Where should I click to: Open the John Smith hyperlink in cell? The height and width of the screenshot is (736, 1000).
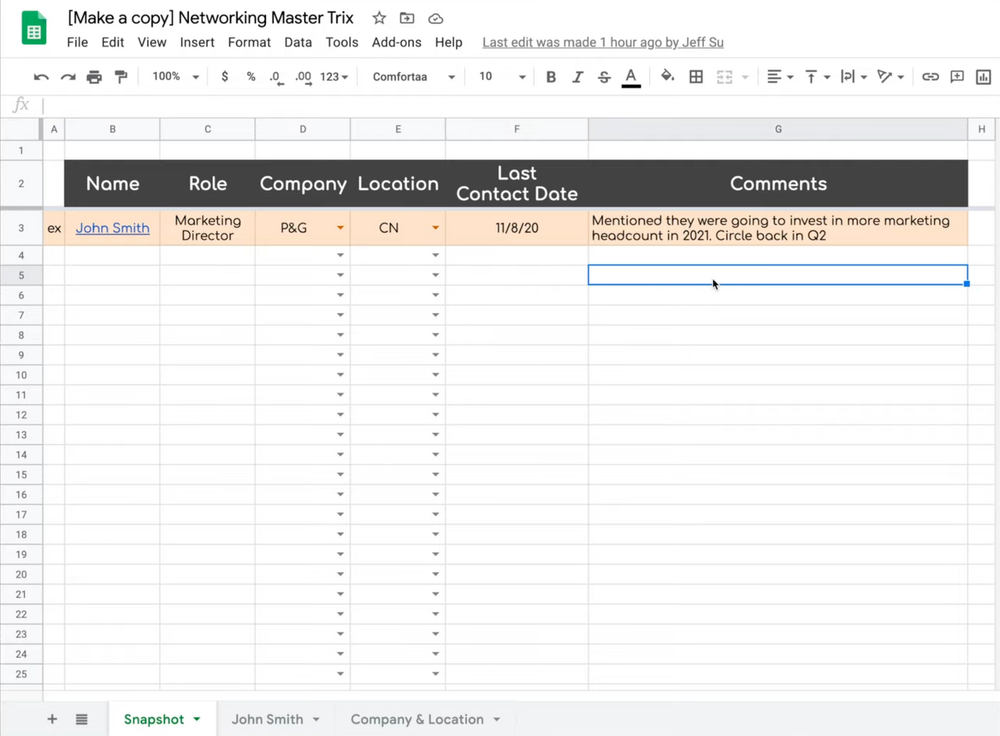(112, 228)
